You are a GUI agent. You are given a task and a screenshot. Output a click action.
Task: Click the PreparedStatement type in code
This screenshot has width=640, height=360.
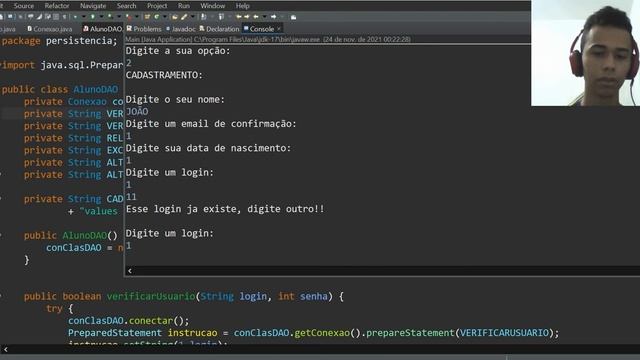coord(115,333)
